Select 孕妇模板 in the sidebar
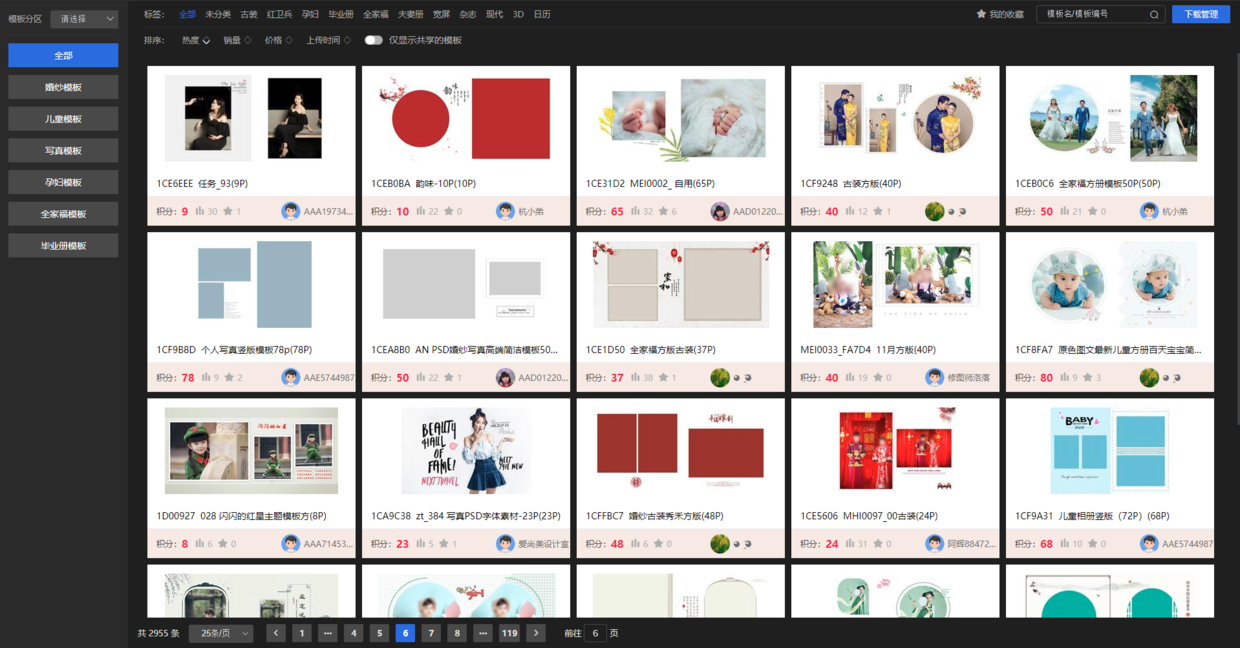Image resolution: width=1240 pixels, height=648 pixels. (63, 182)
